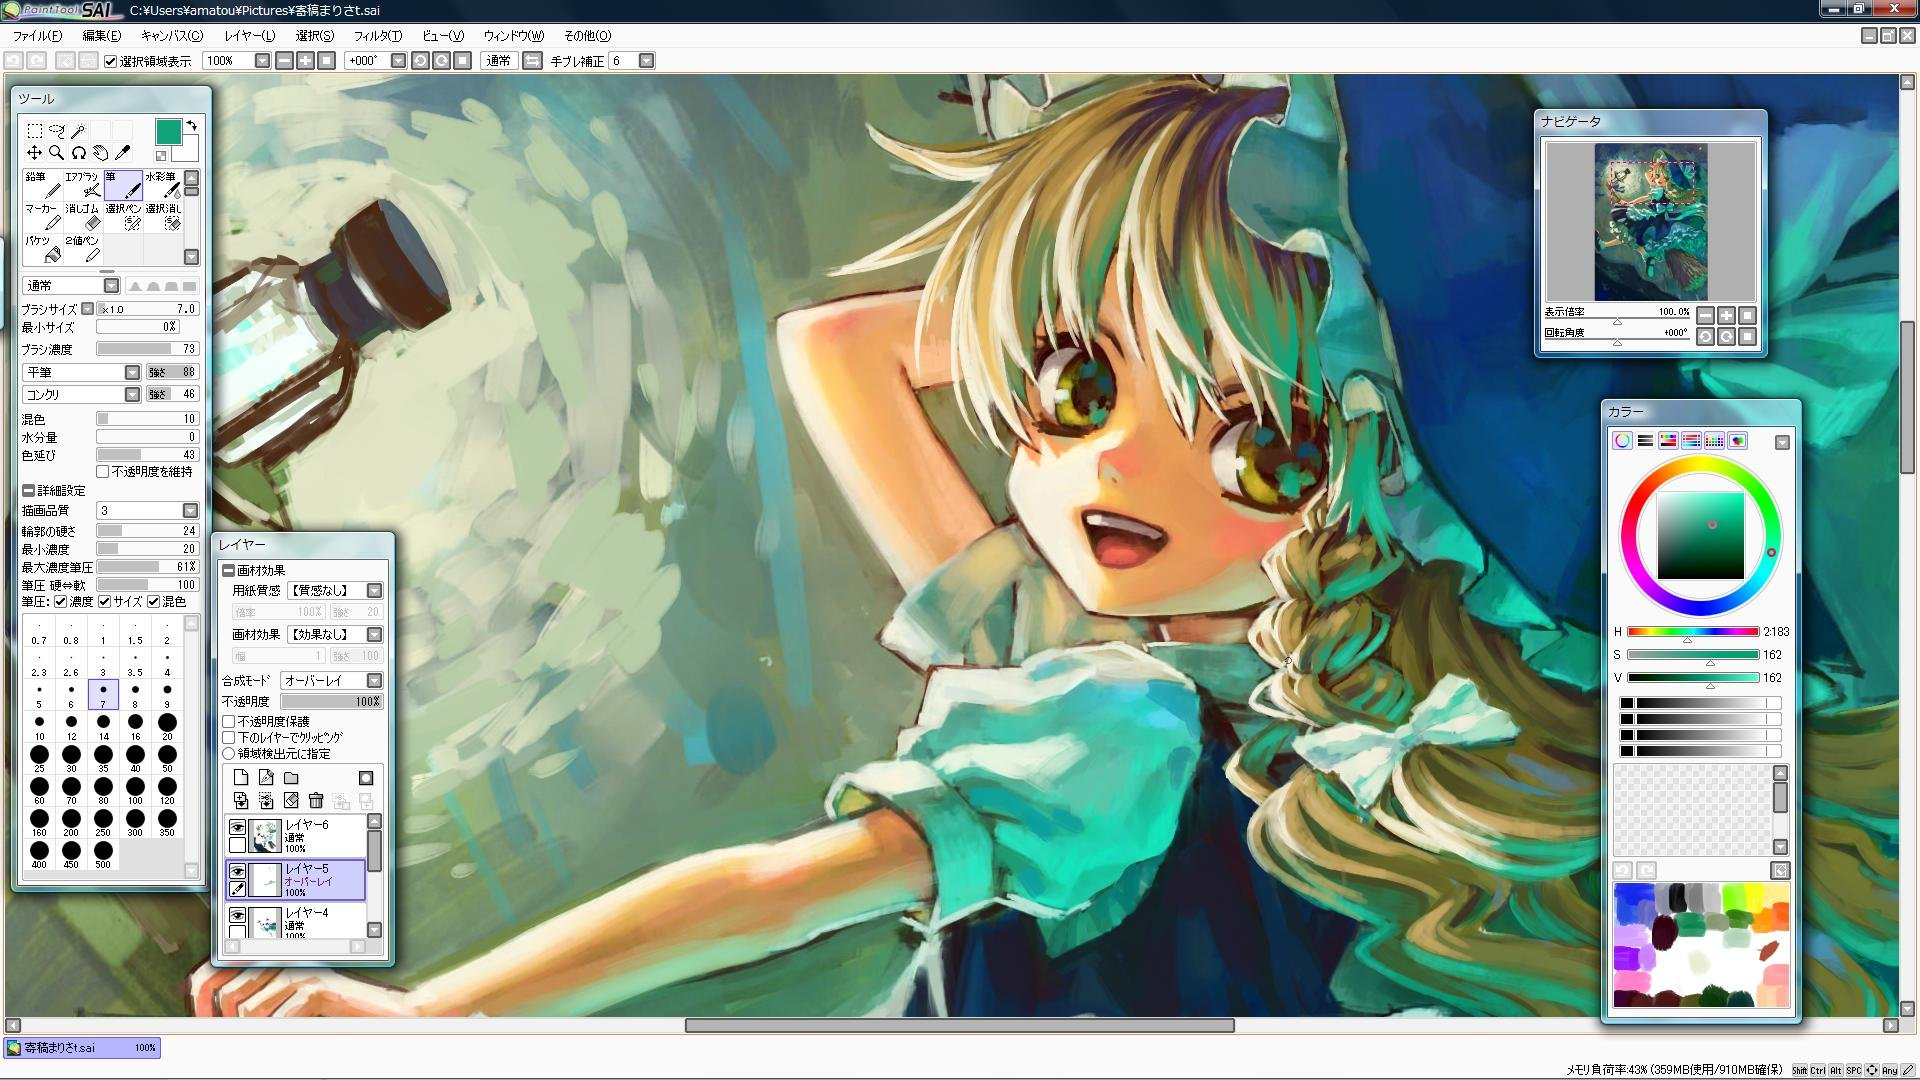Open the ウィンドウ(W) menu
Screen dimensions: 1920x1080
pyautogui.click(x=514, y=35)
